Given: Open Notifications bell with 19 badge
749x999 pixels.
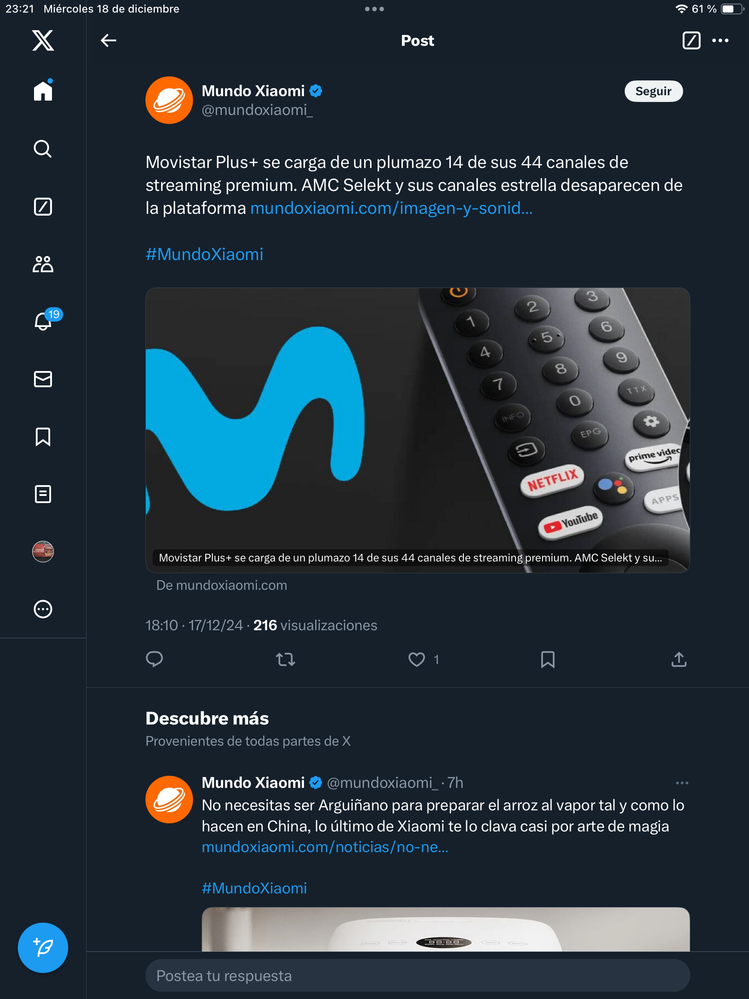Looking at the screenshot, I should (42, 321).
